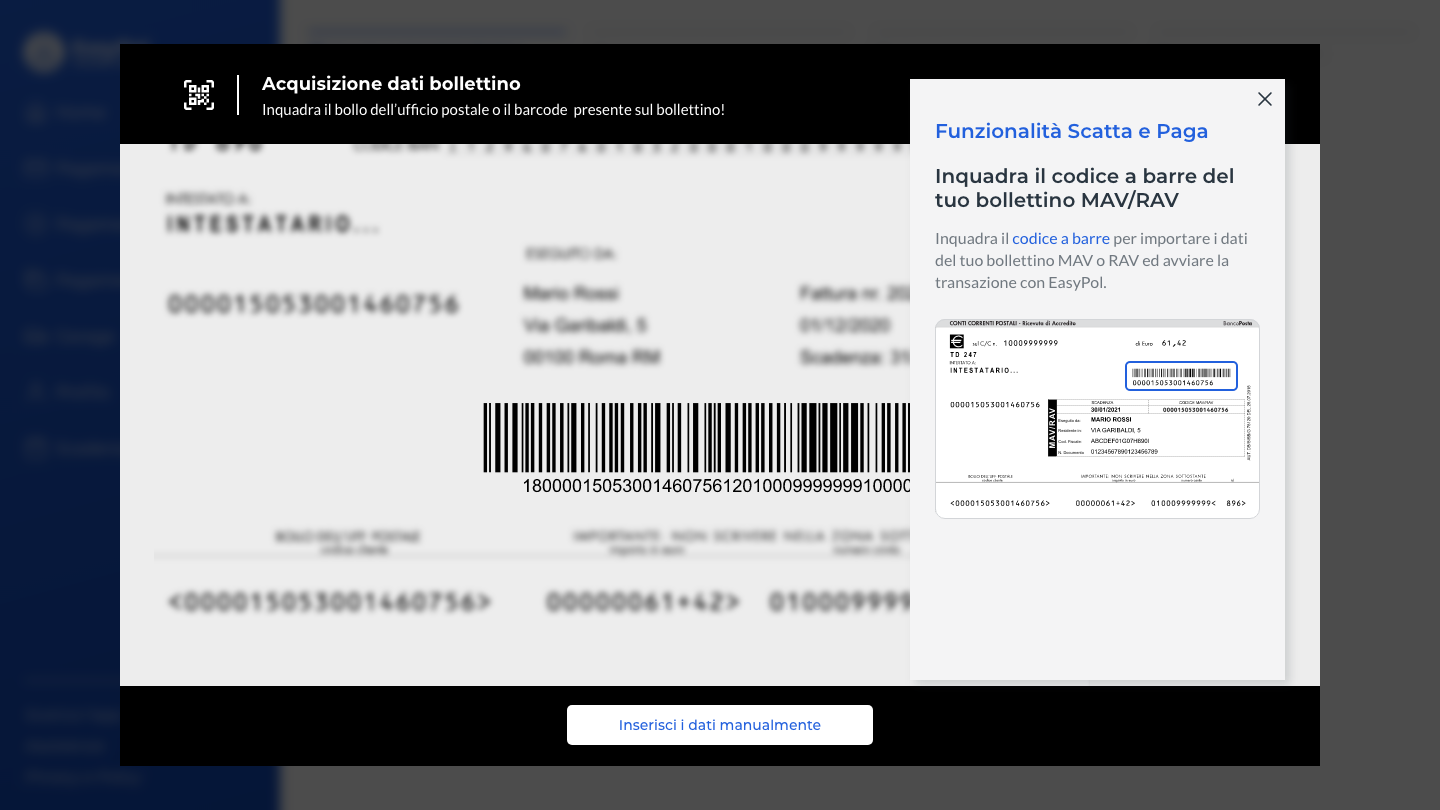Close the Scatta e Paga help panel
The height and width of the screenshot is (810, 1440).
point(1265,99)
